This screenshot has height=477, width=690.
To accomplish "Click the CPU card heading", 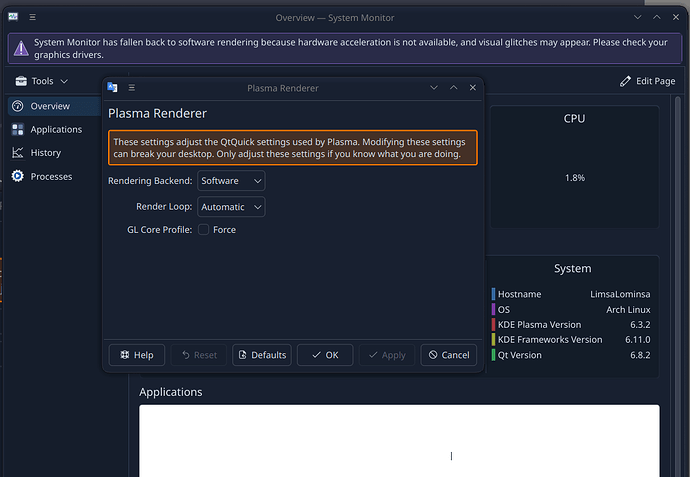I will (x=574, y=119).
